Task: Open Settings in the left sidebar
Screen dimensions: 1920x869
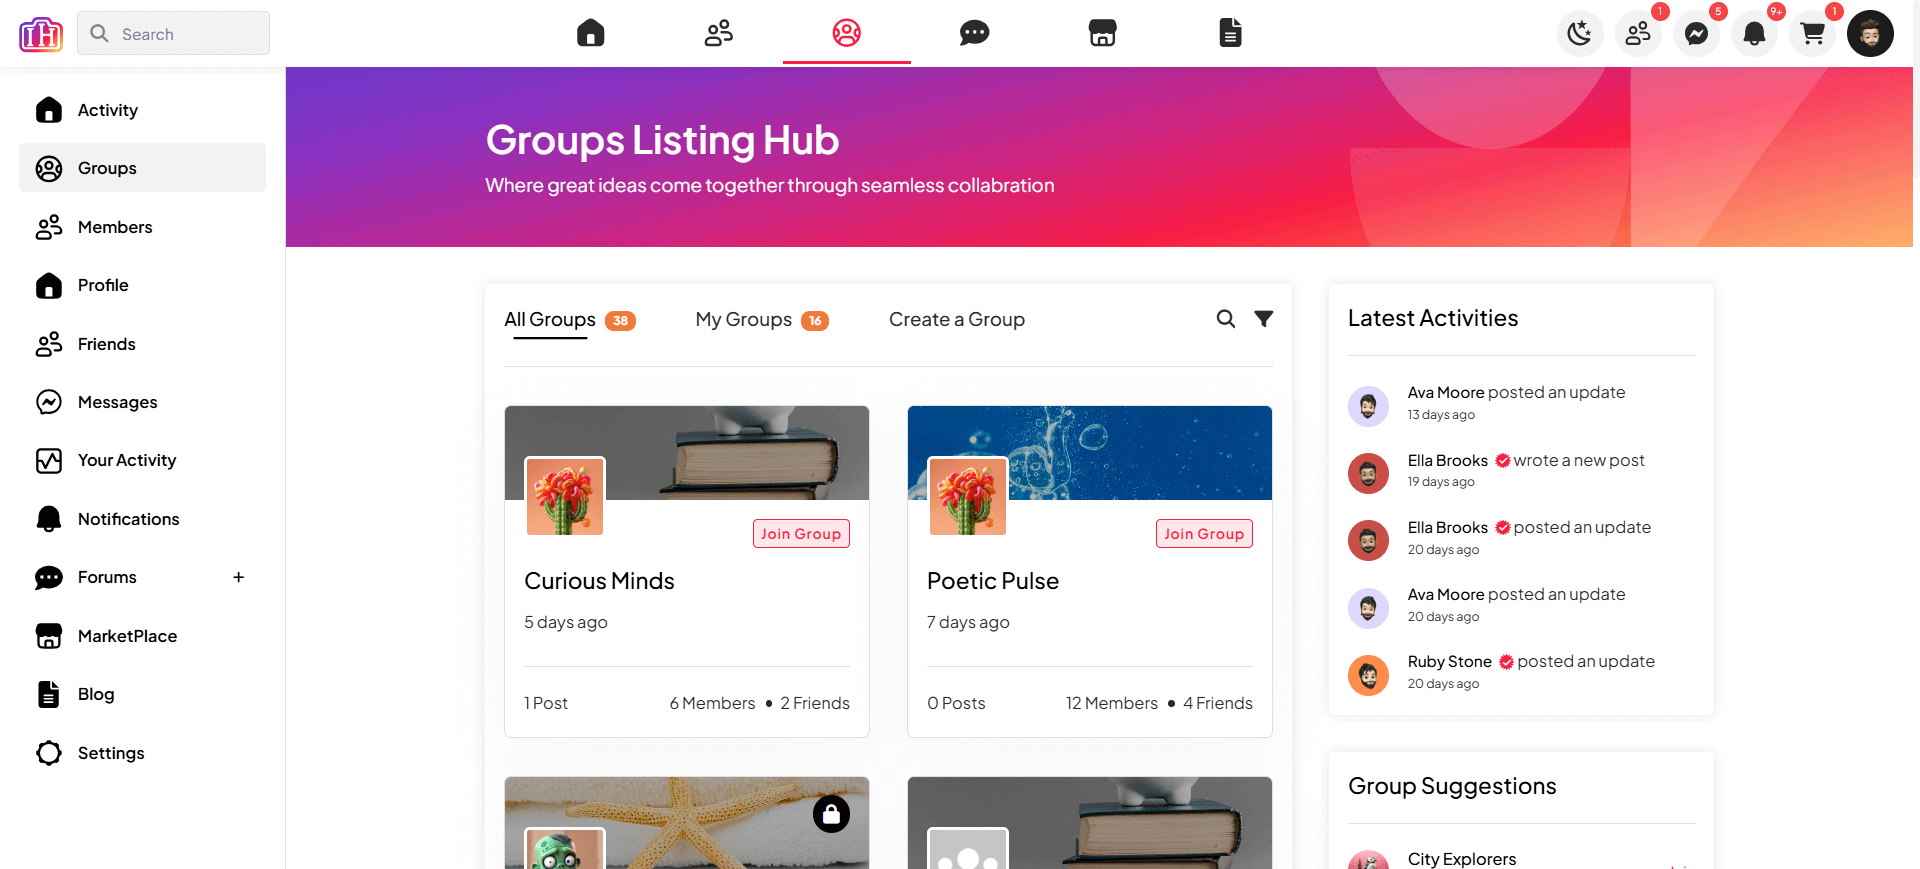Action: point(111,753)
